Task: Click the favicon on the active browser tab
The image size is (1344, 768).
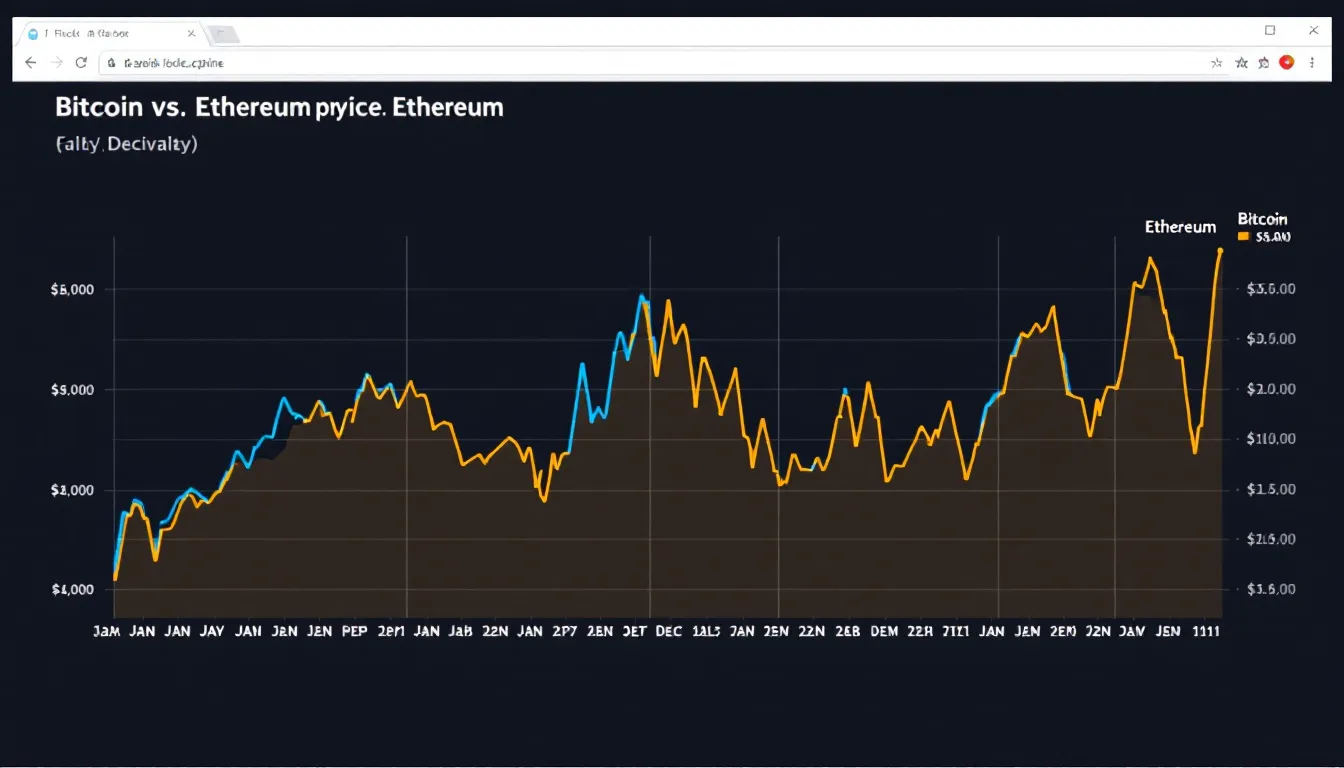Action: click(33, 32)
